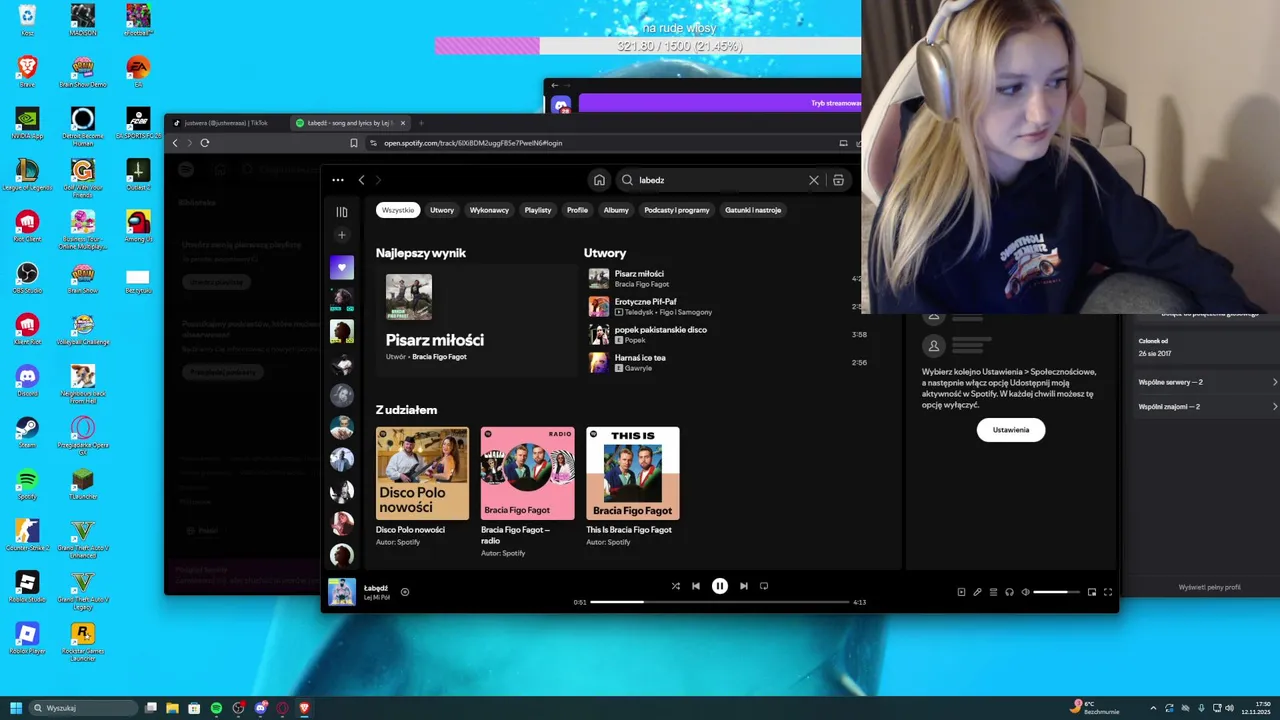The image size is (1280, 720).
Task: Open Disco Polo nowości playlist
Action: click(422, 488)
